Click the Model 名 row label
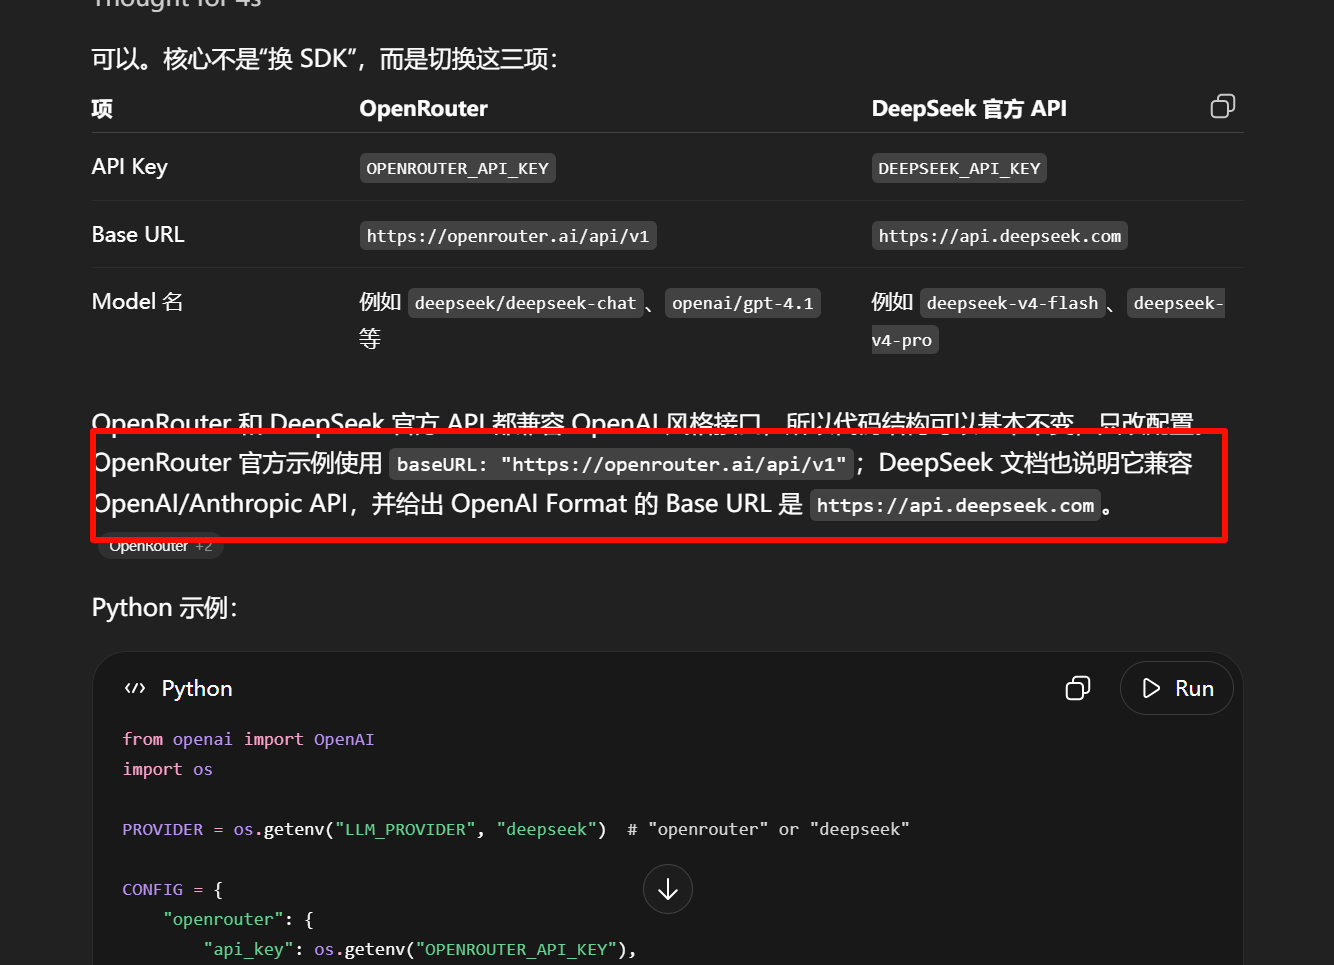The width and height of the screenshot is (1334, 965). pos(138,301)
